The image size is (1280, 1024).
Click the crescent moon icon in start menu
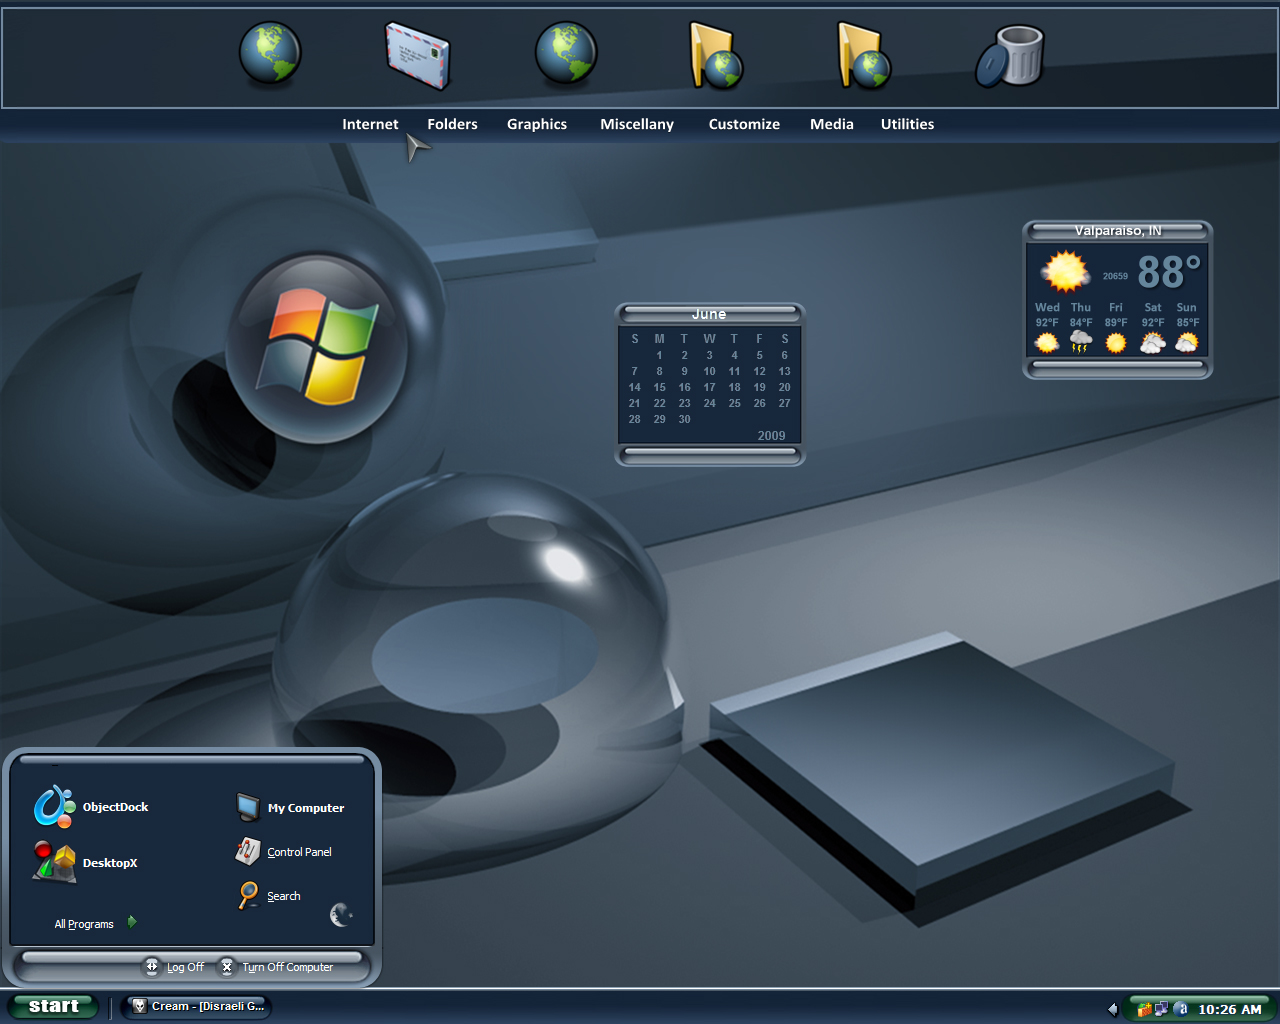click(341, 915)
